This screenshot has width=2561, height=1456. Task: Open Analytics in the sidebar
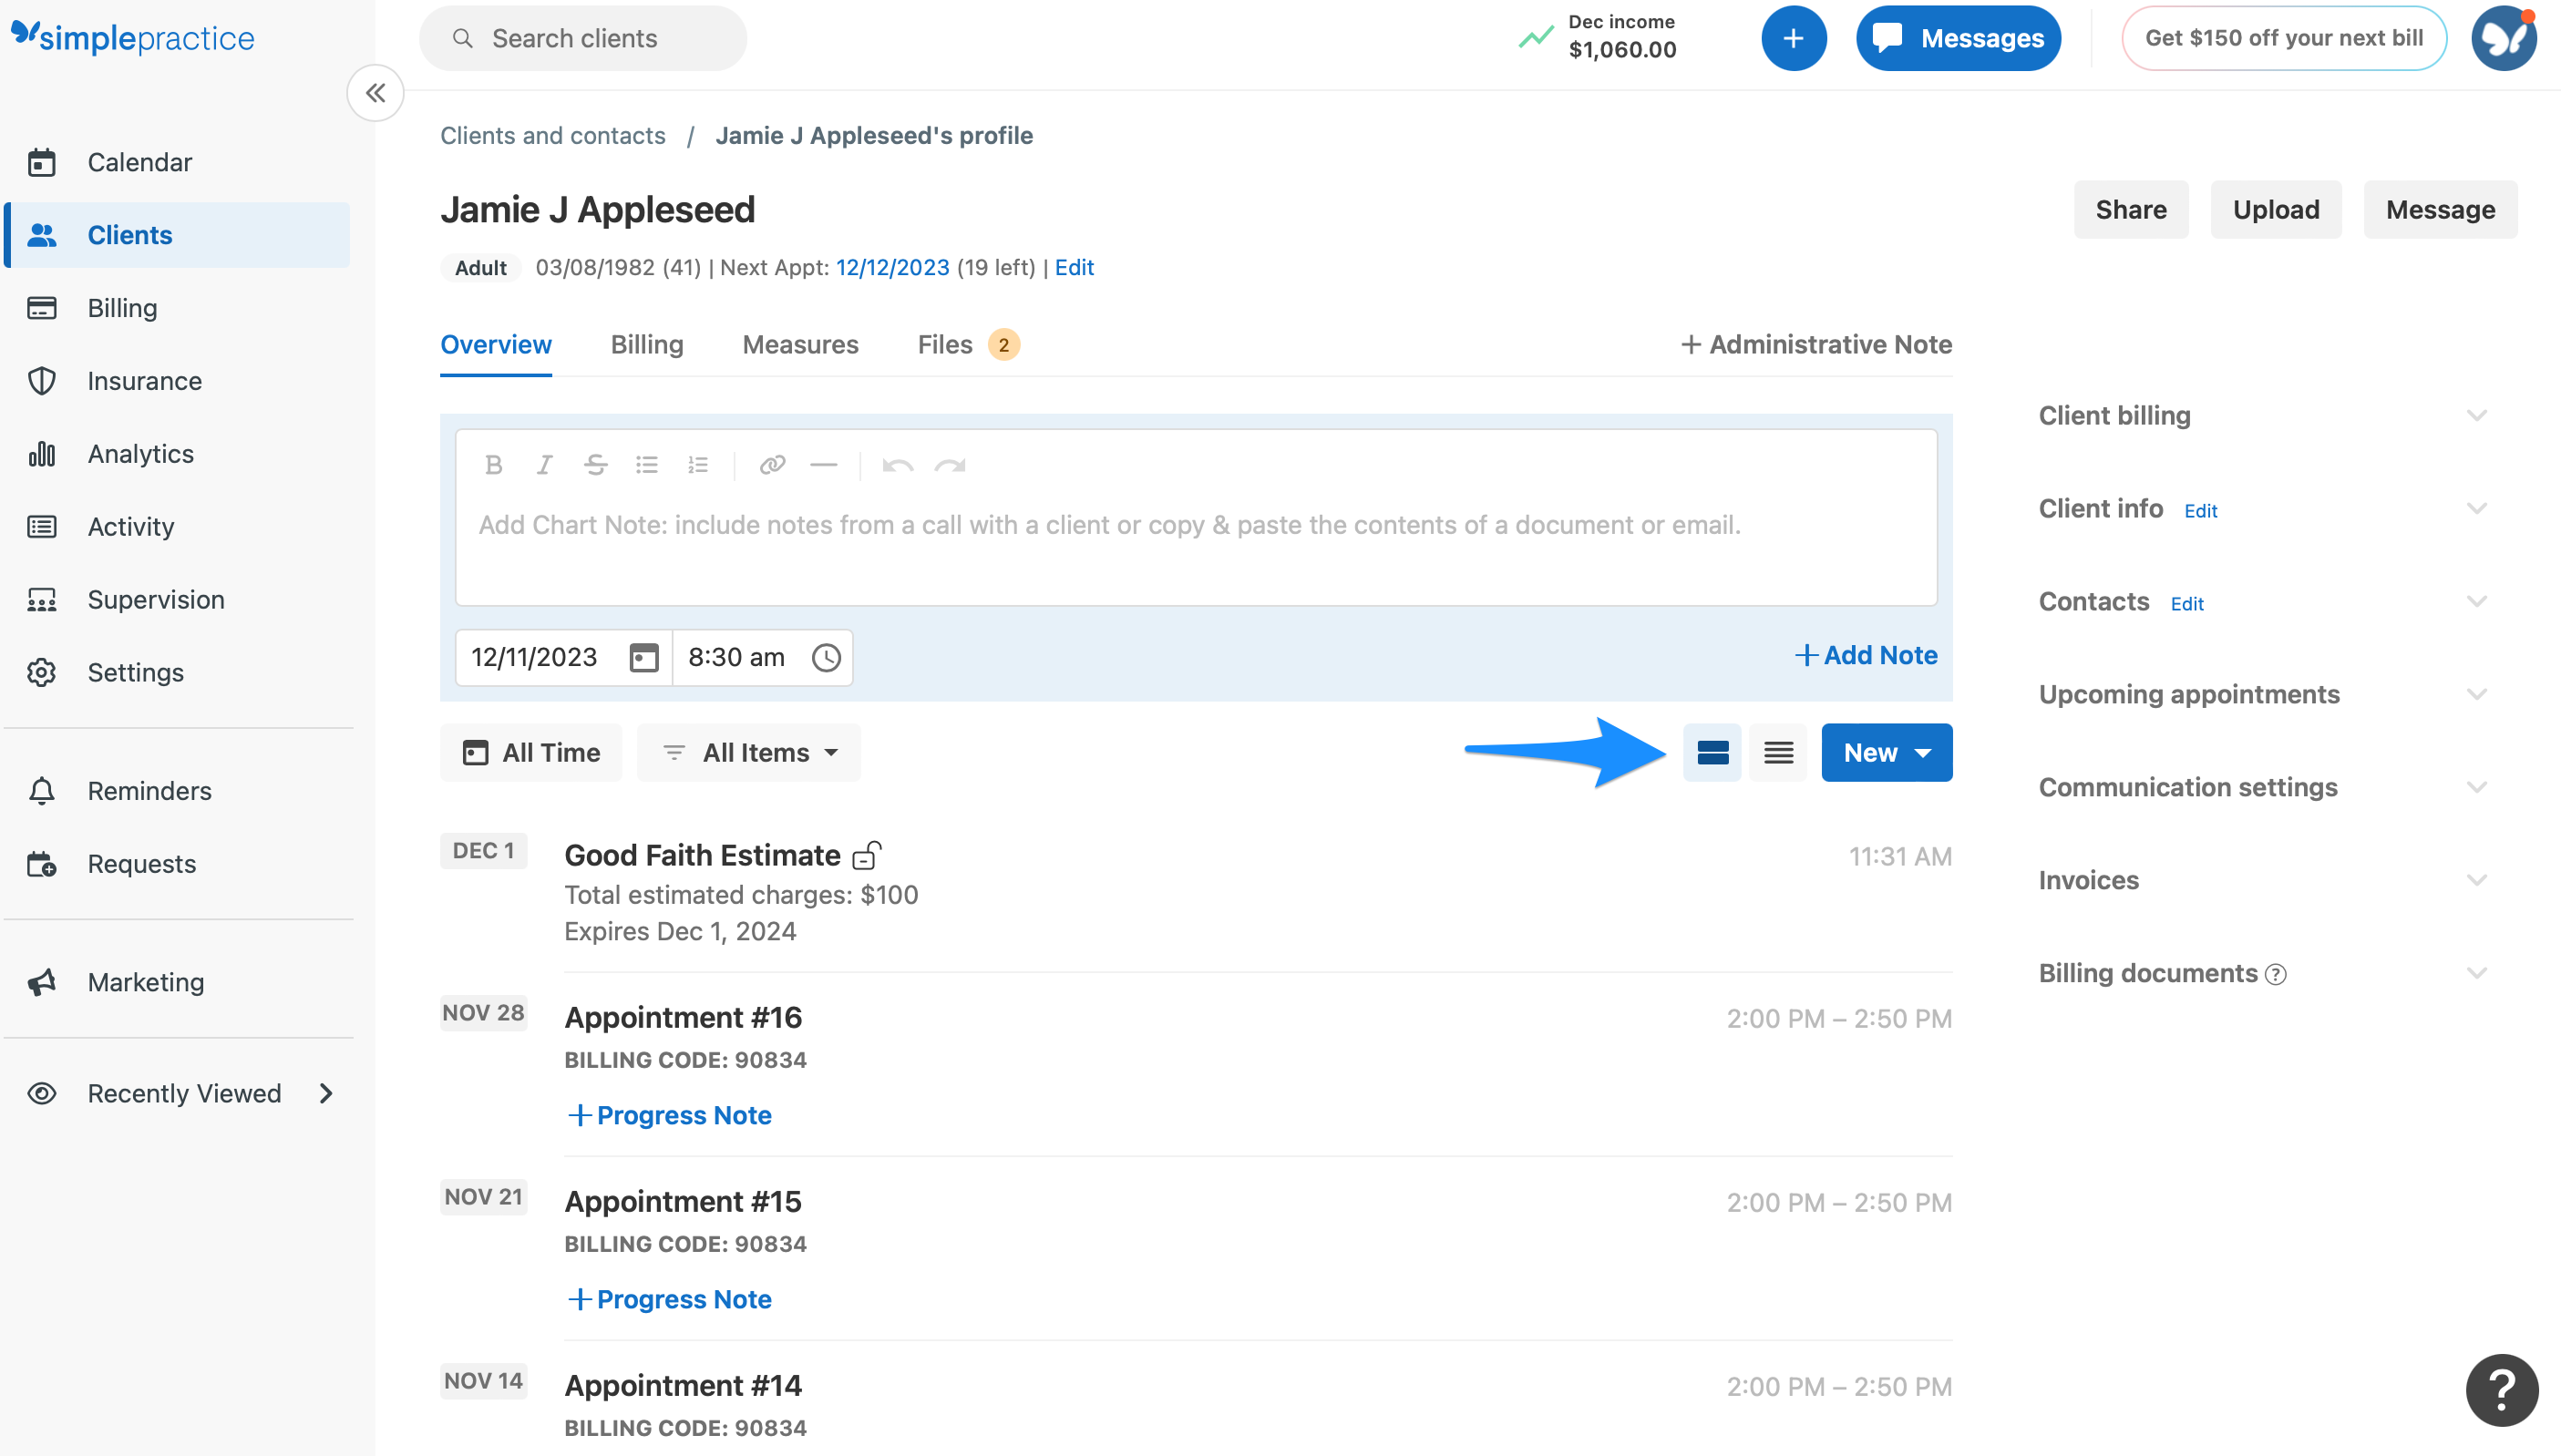coord(140,454)
